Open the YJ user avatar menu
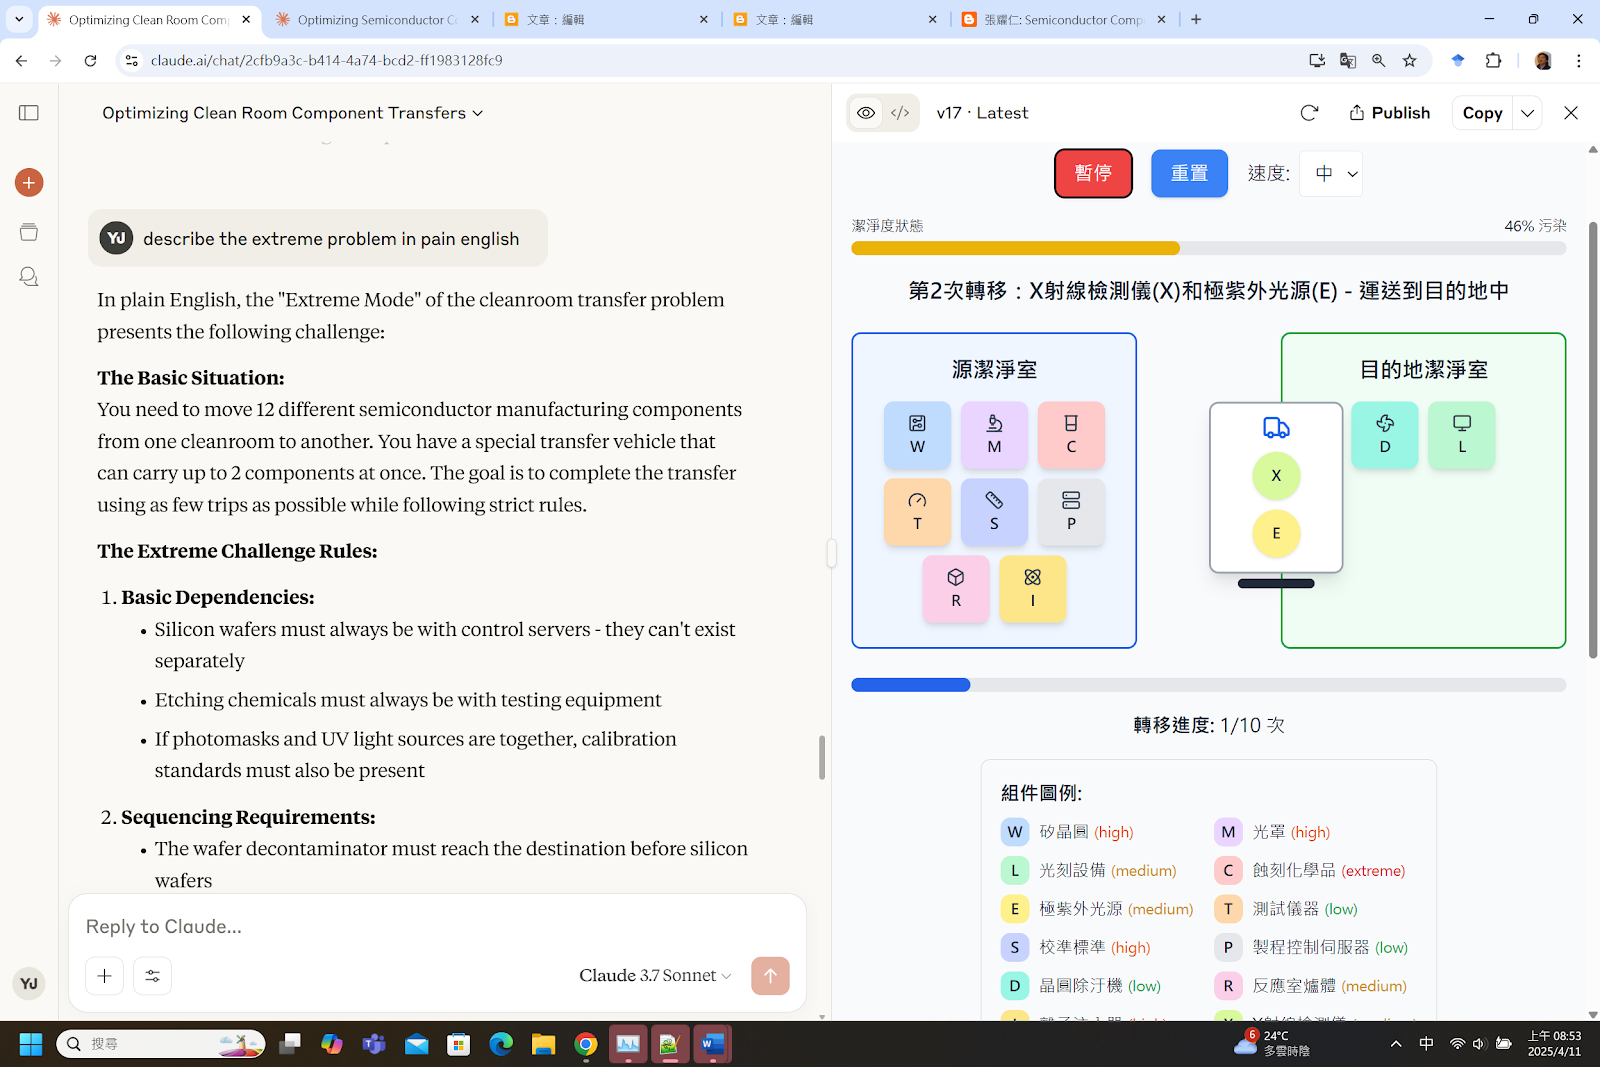The image size is (1600, 1067). (29, 983)
